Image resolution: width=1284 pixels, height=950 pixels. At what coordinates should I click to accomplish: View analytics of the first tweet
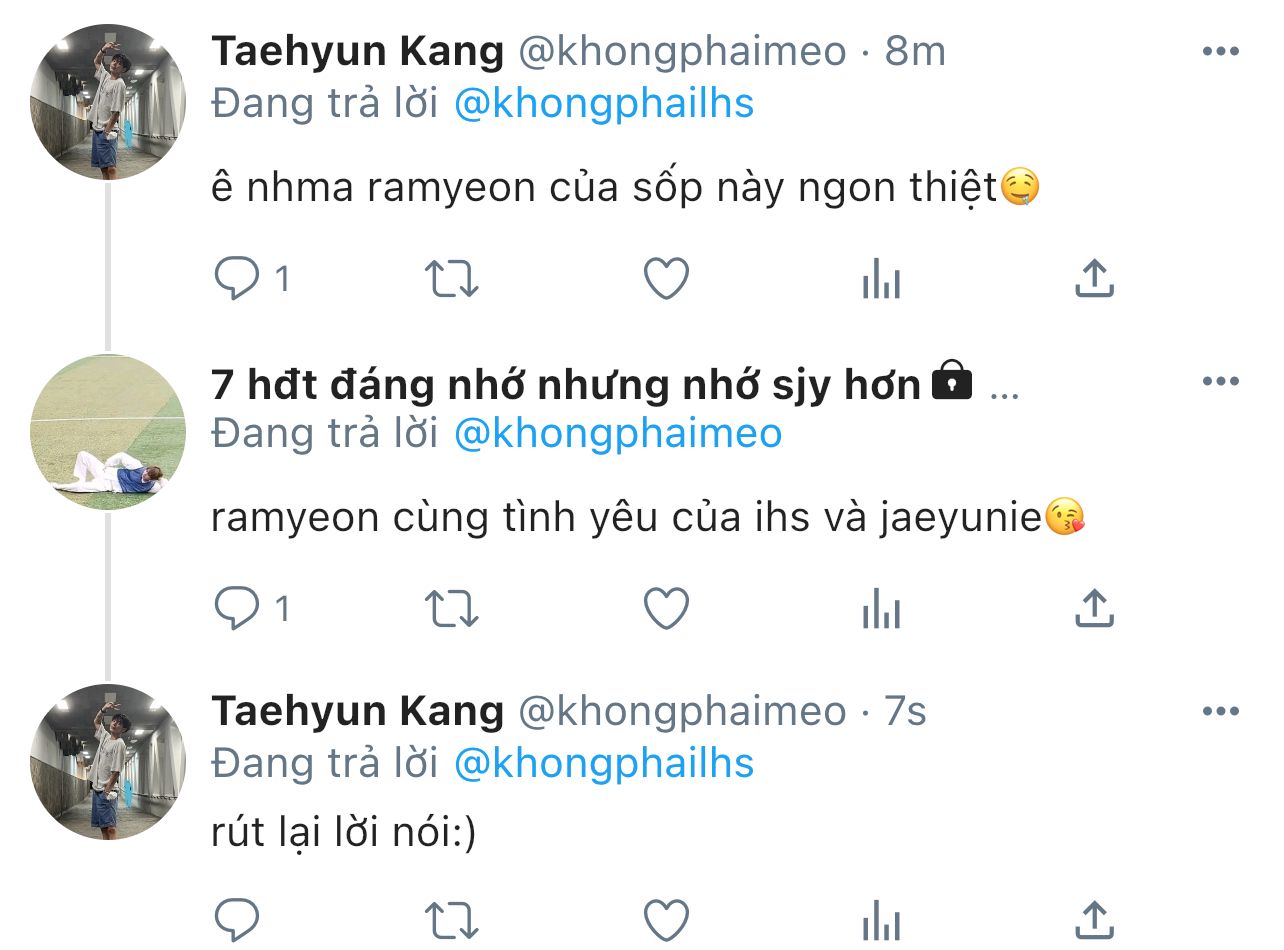[881, 279]
